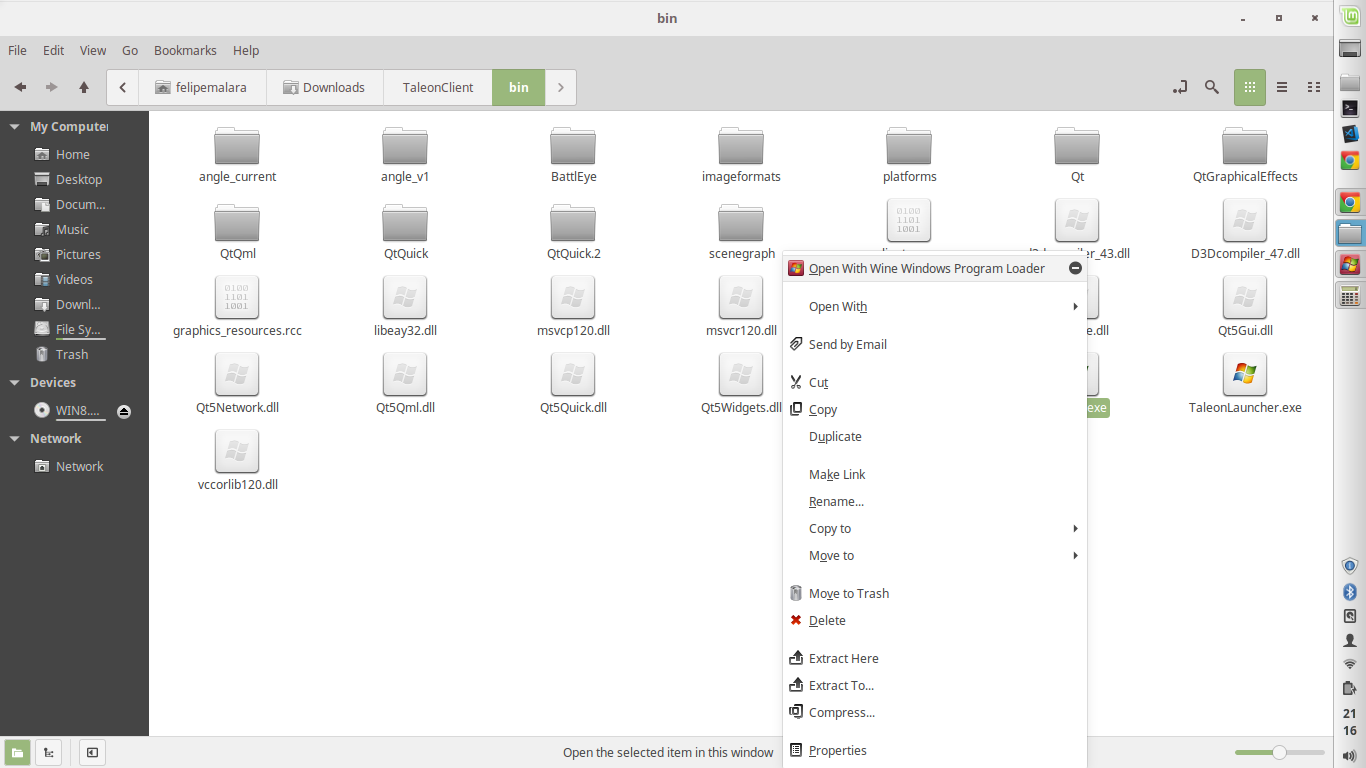Toggle the tree view sidebar button in status bar
This screenshot has width=1366, height=768.
coord(48,752)
